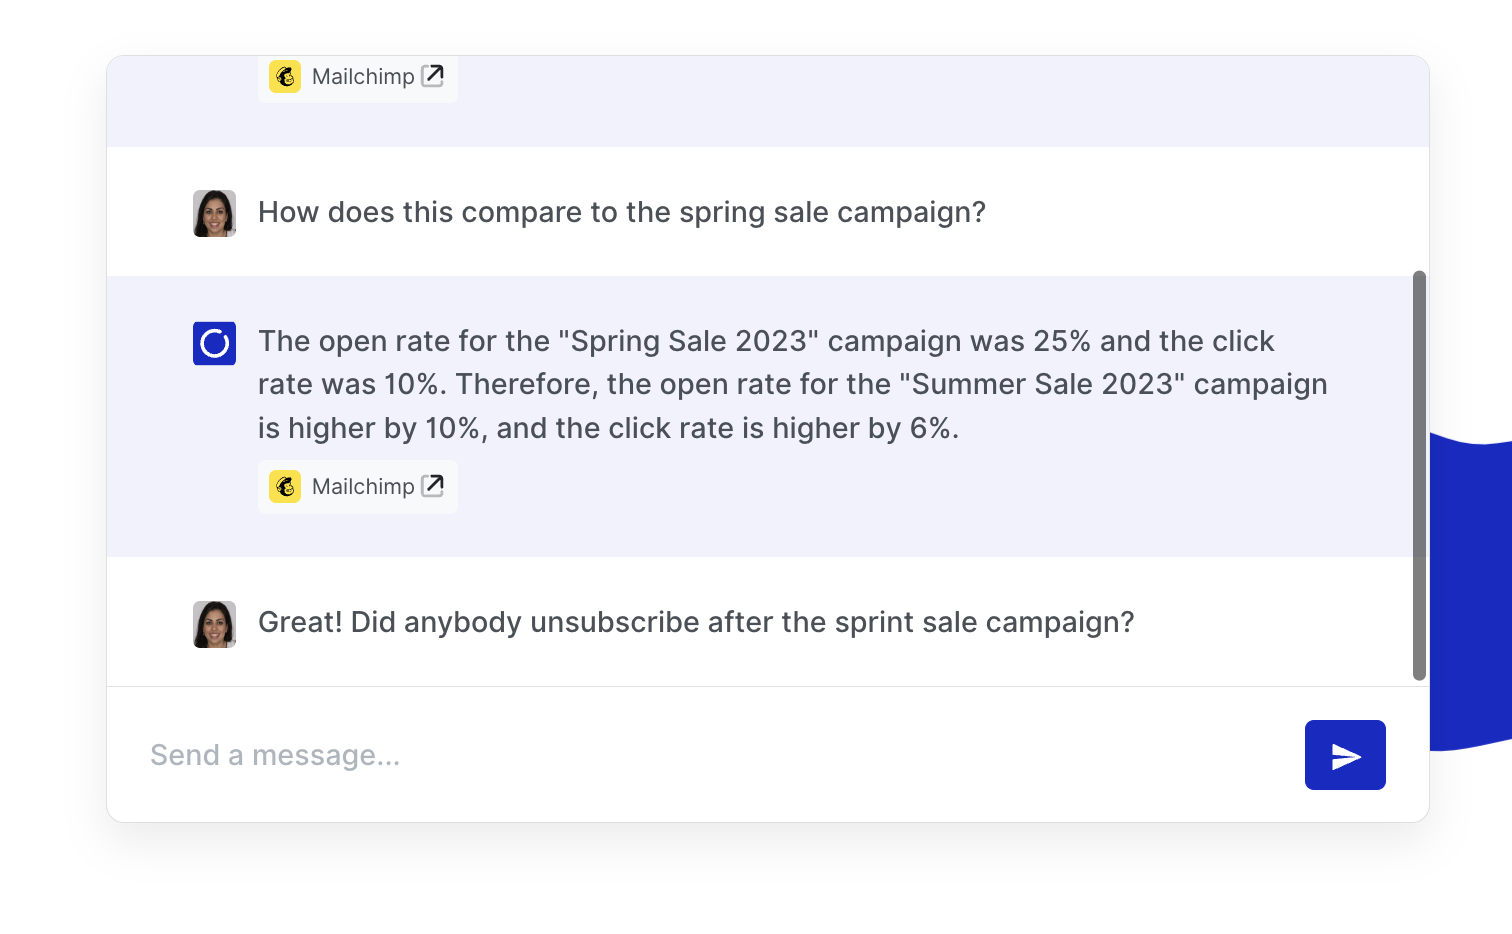Open the Mailchimp label below the Spring Sale answer
The width and height of the screenshot is (1512, 934).
[362, 487]
